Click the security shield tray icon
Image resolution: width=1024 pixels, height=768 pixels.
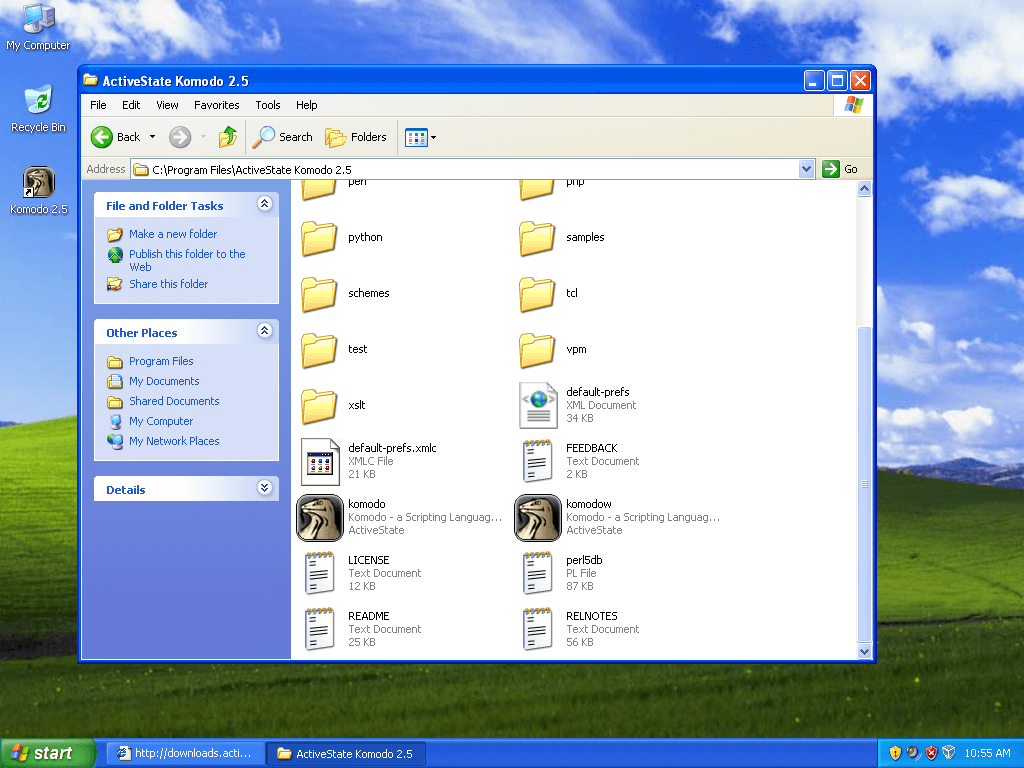(x=895, y=753)
